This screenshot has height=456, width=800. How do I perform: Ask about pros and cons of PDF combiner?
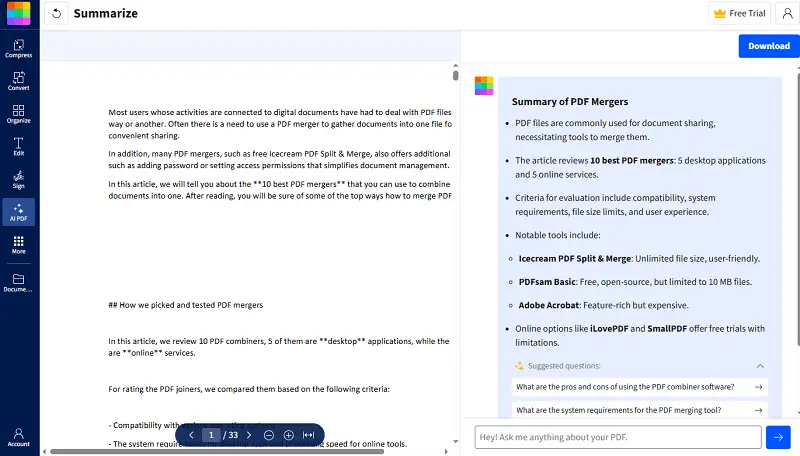point(639,387)
